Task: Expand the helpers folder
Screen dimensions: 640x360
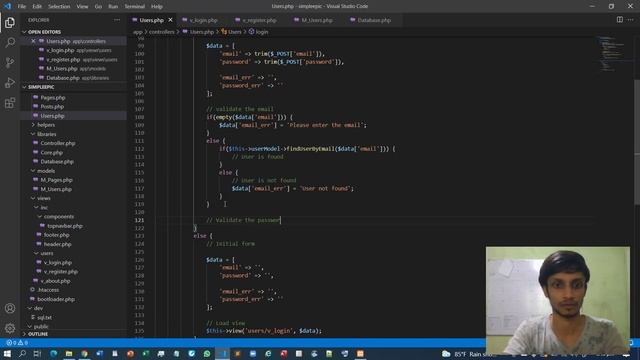Action: 46,125
